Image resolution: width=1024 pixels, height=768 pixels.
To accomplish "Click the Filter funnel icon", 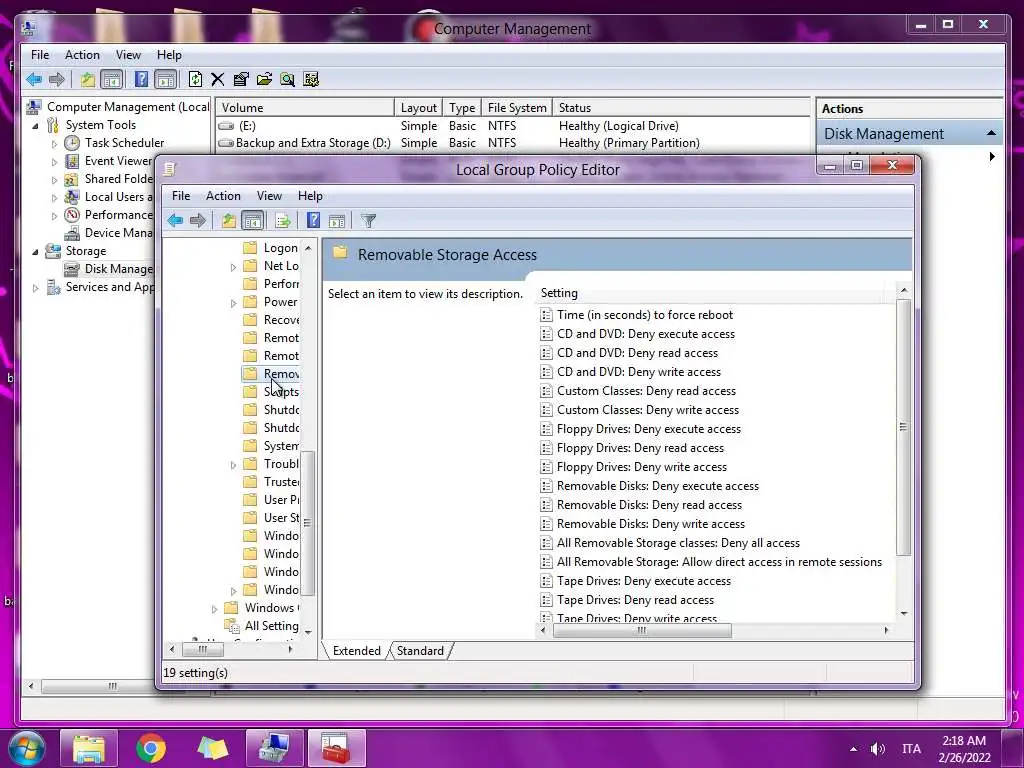I will (x=368, y=221).
